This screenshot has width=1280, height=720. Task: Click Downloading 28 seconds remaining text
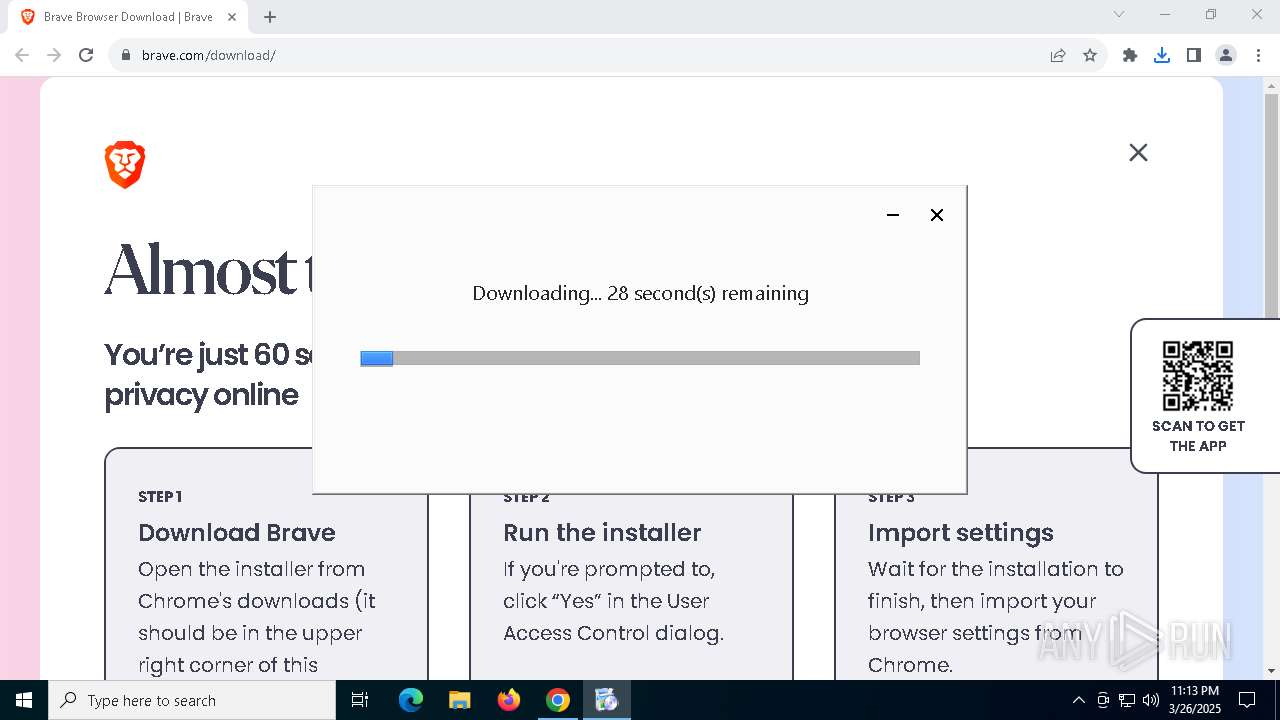[x=640, y=293]
